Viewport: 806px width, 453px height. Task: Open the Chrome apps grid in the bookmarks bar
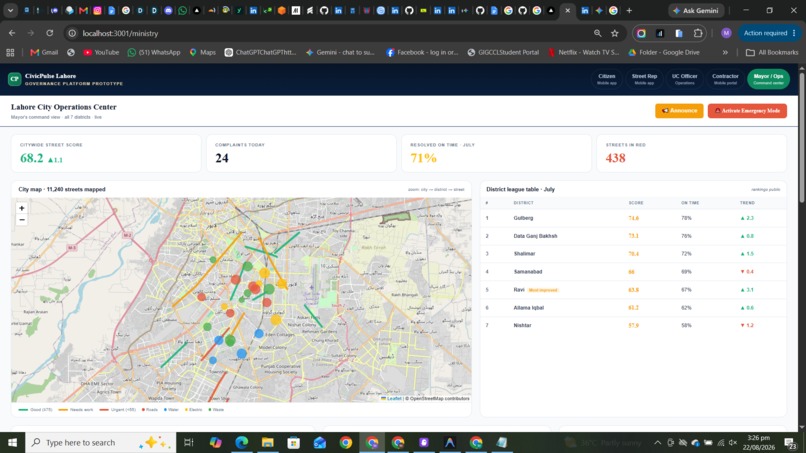click(10, 52)
